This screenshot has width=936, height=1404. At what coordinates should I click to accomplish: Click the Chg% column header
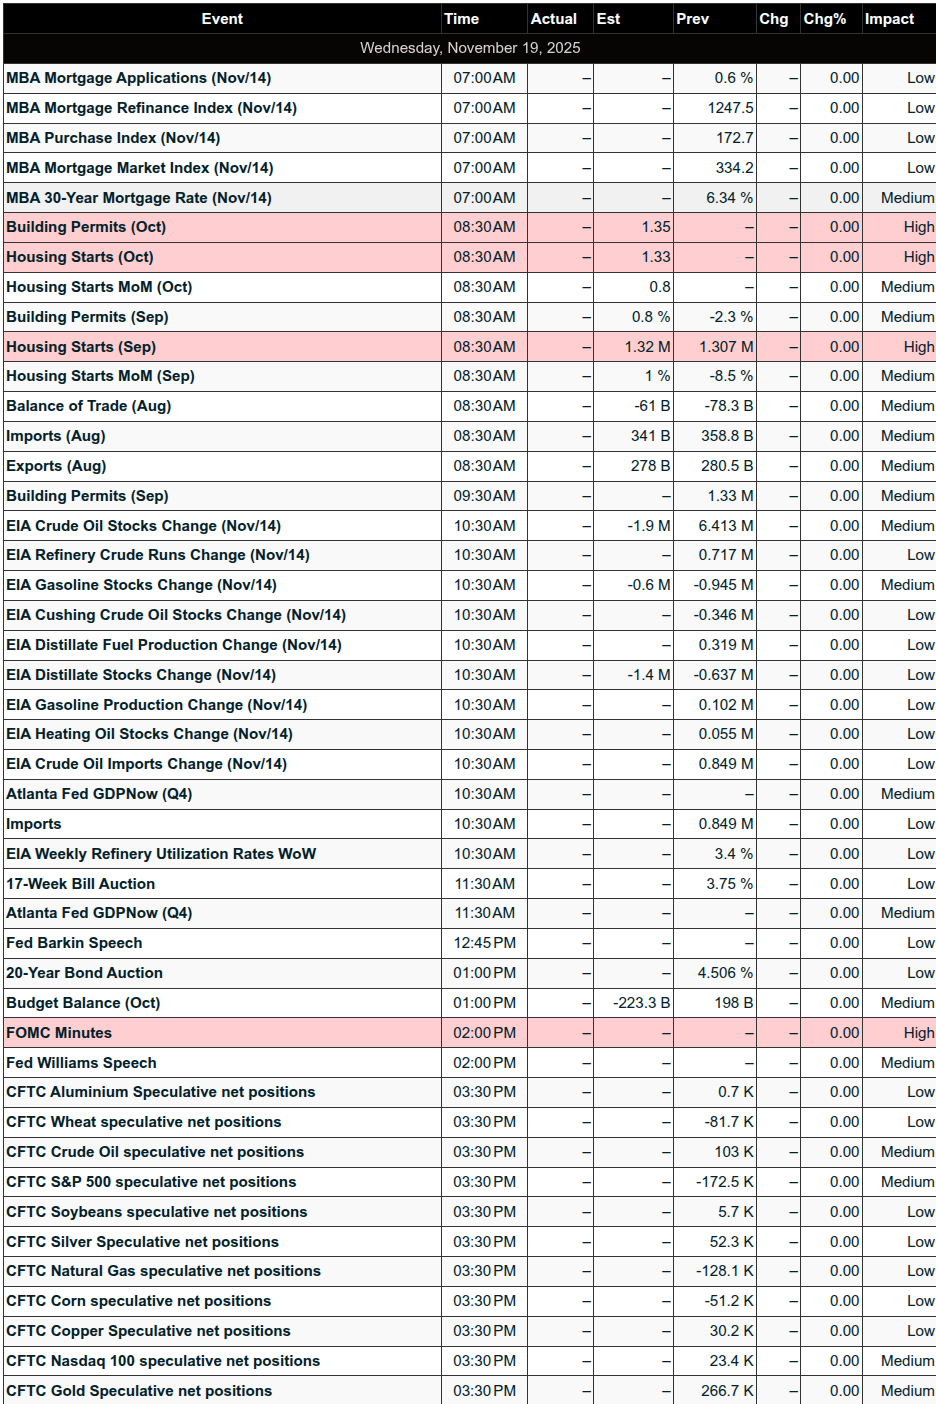click(825, 19)
